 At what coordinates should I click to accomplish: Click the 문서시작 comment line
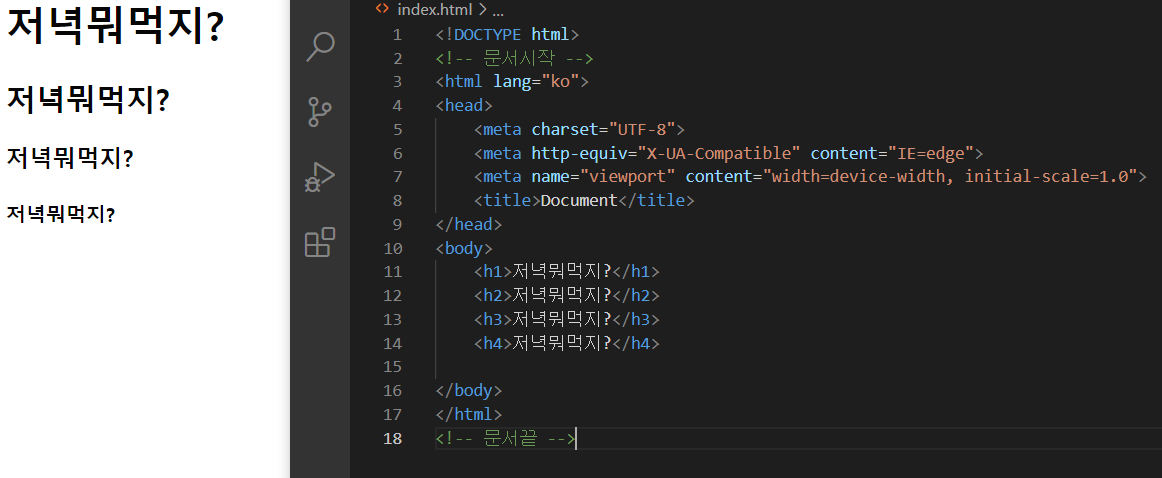point(514,58)
